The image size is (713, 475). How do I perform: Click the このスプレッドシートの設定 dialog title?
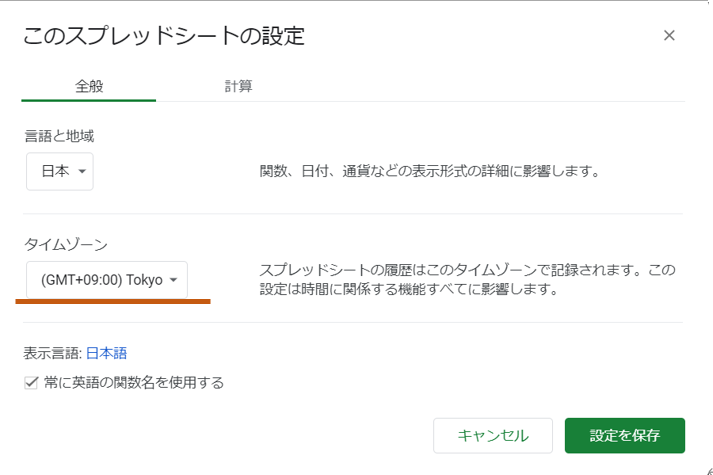[x=163, y=37]
